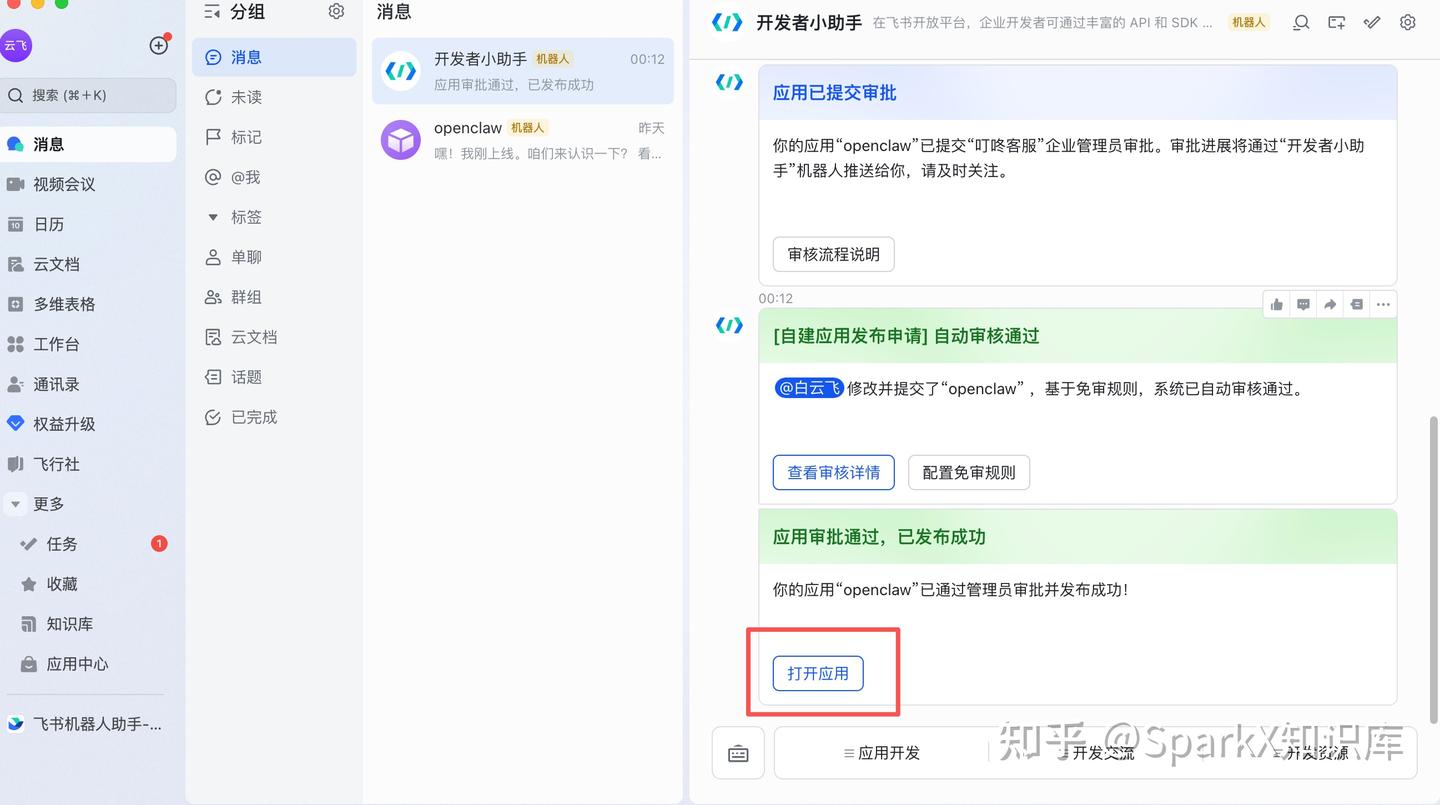Click the 审核流程说明 button
The image size is (1440, 805).
[x=834, y=254]
